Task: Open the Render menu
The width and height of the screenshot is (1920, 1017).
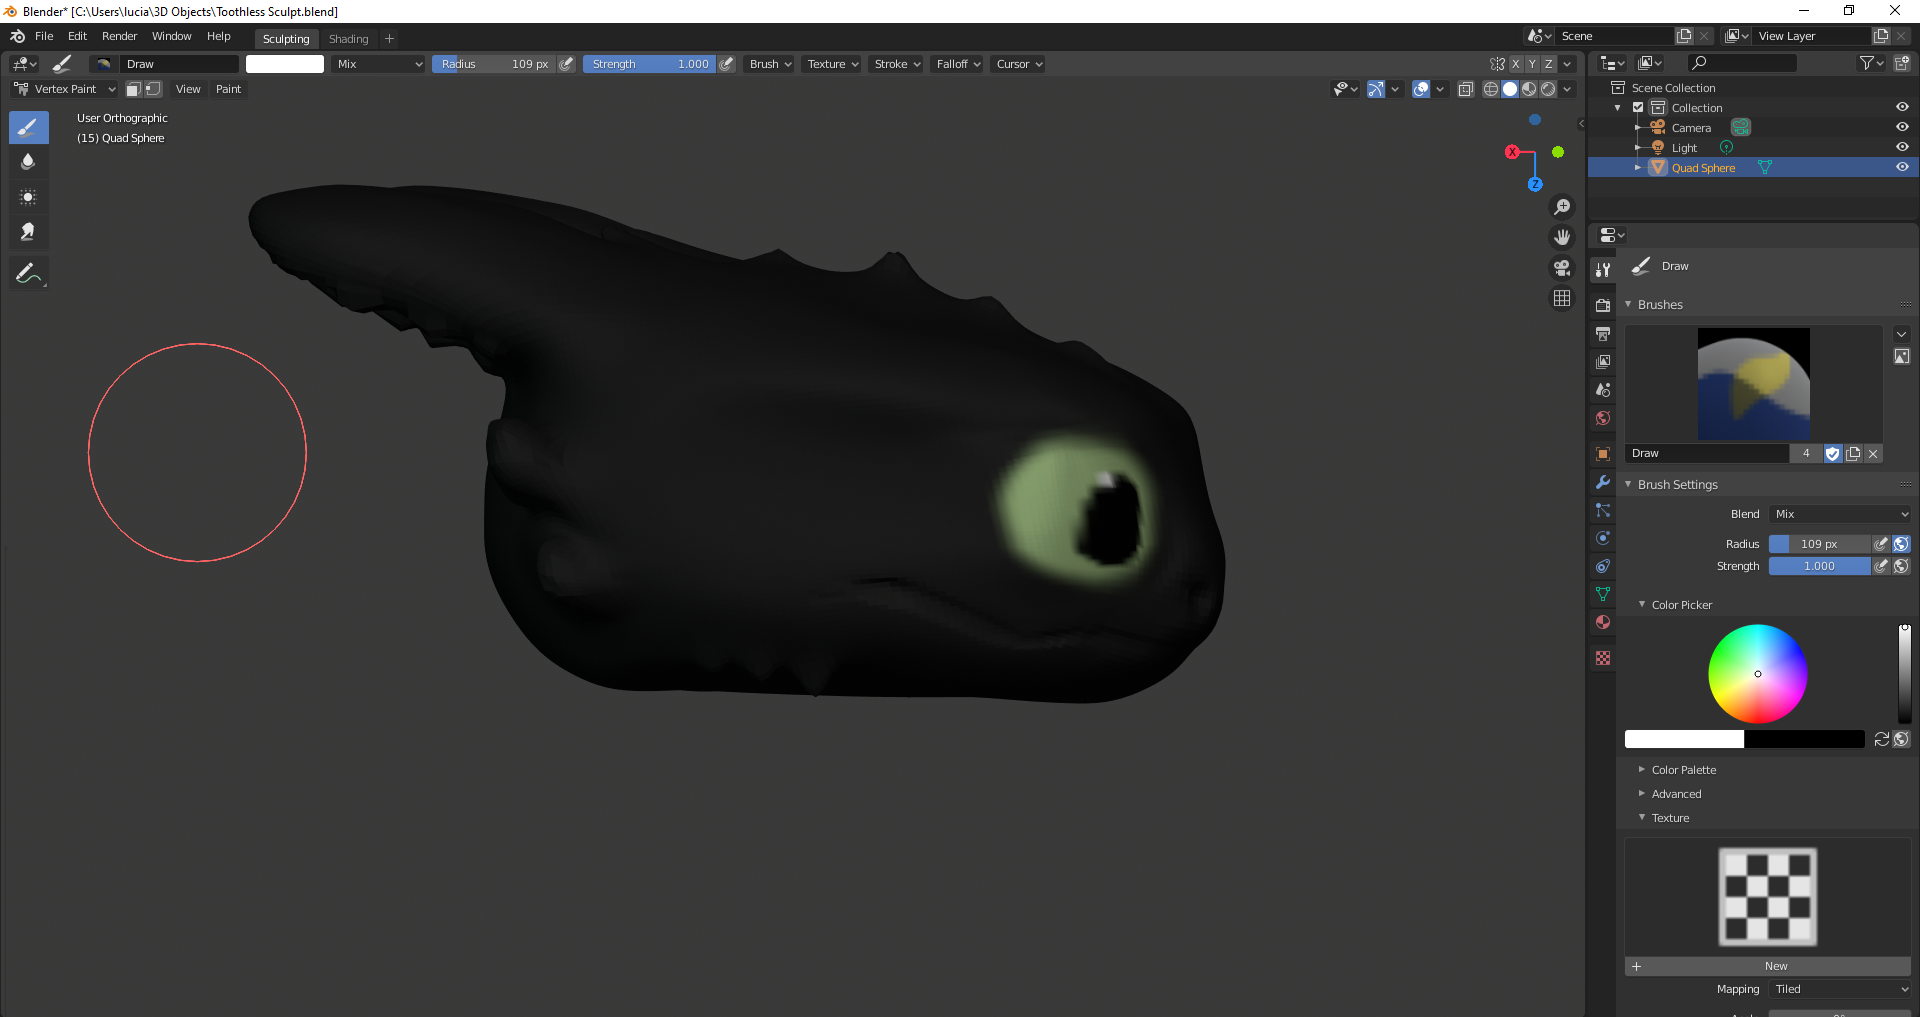Action: click(x=119, y=36)
